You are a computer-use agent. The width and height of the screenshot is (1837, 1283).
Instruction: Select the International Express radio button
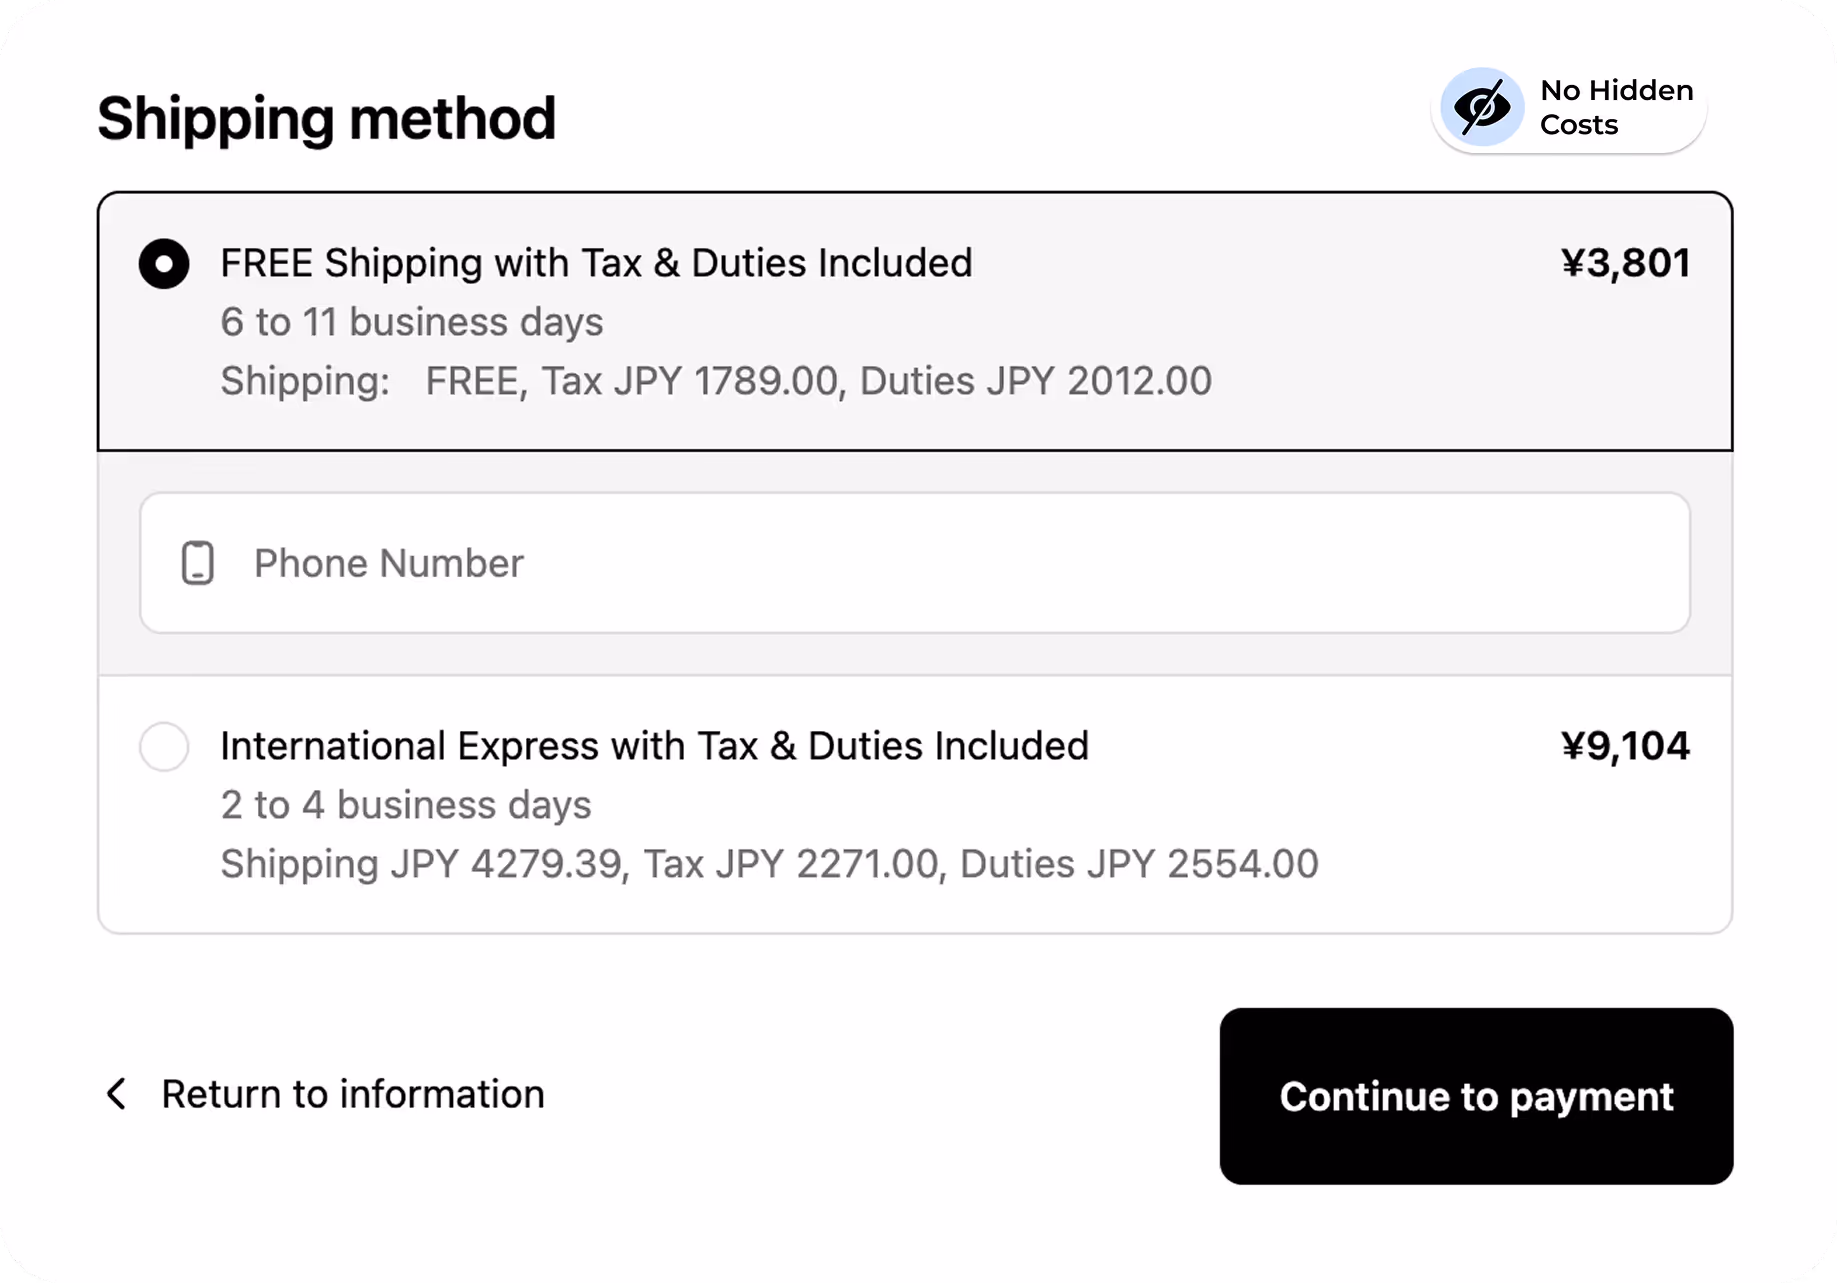(x=164, y=747)
